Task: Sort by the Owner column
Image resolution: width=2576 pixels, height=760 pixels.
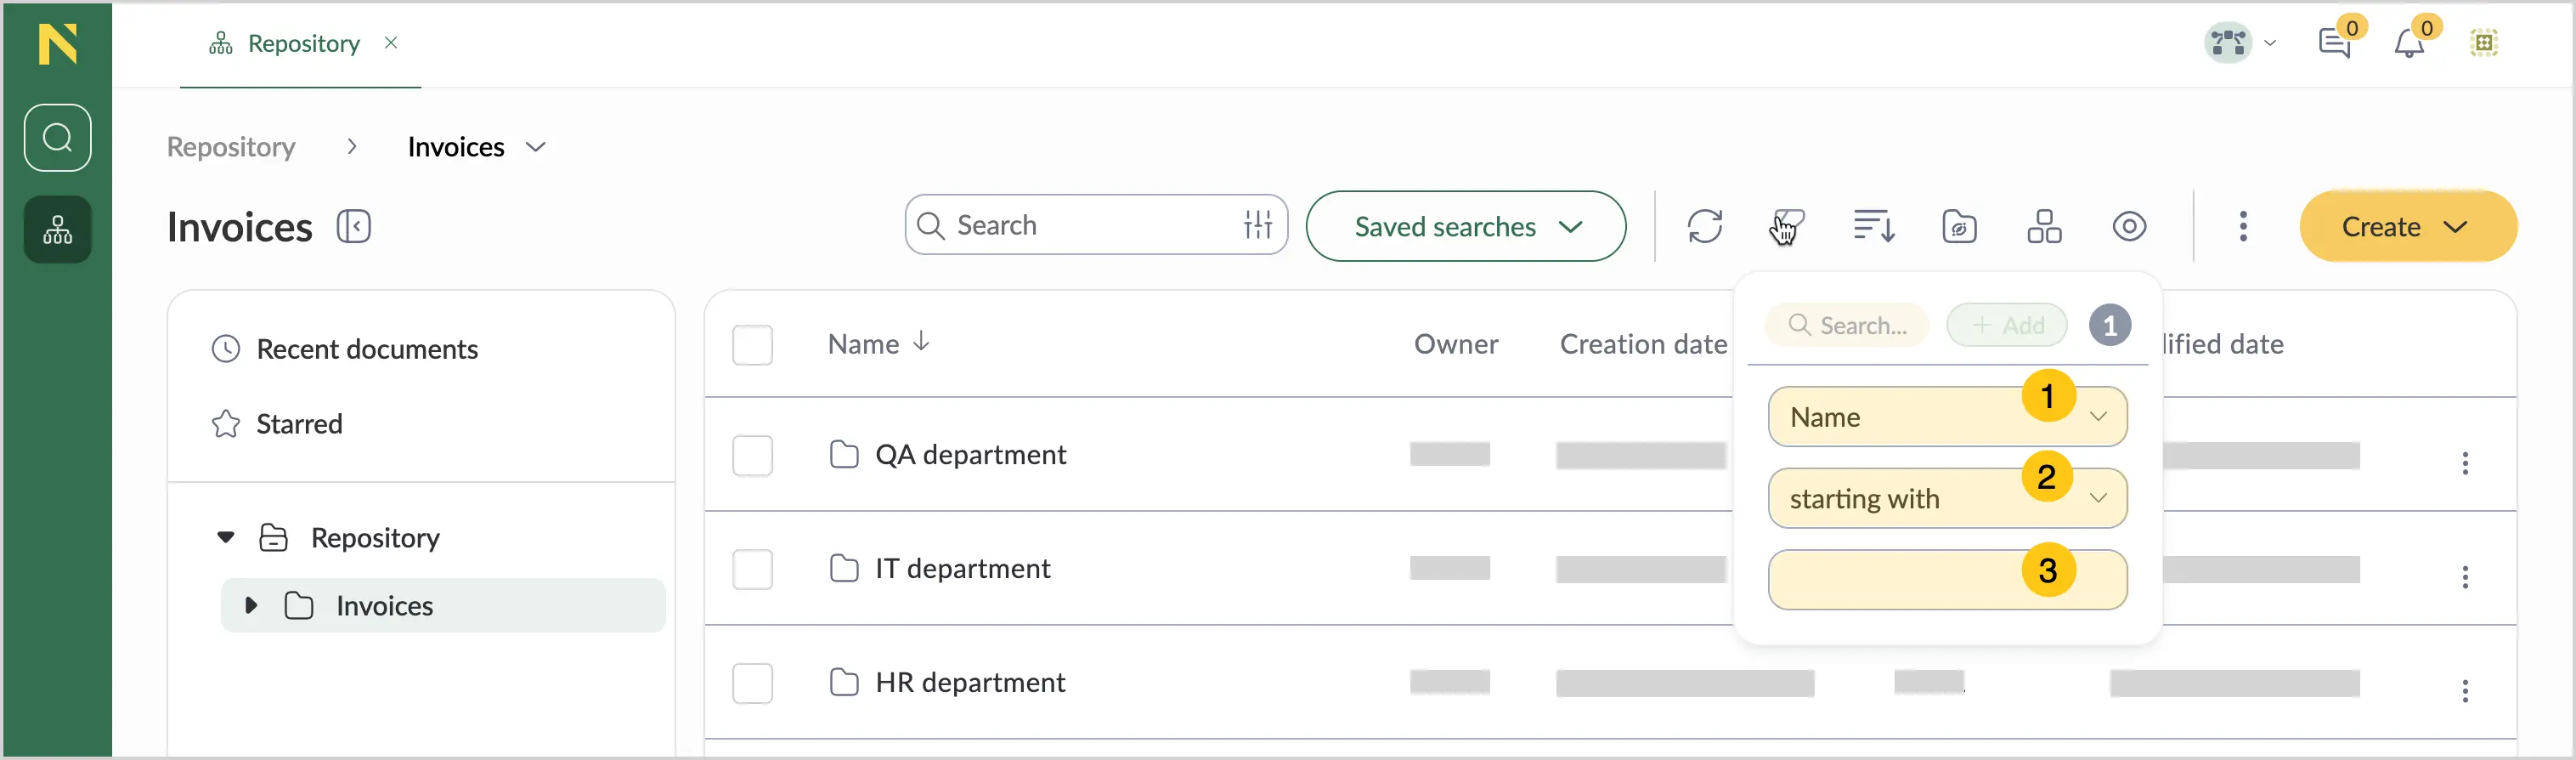Action: (x=1456, y=344)
